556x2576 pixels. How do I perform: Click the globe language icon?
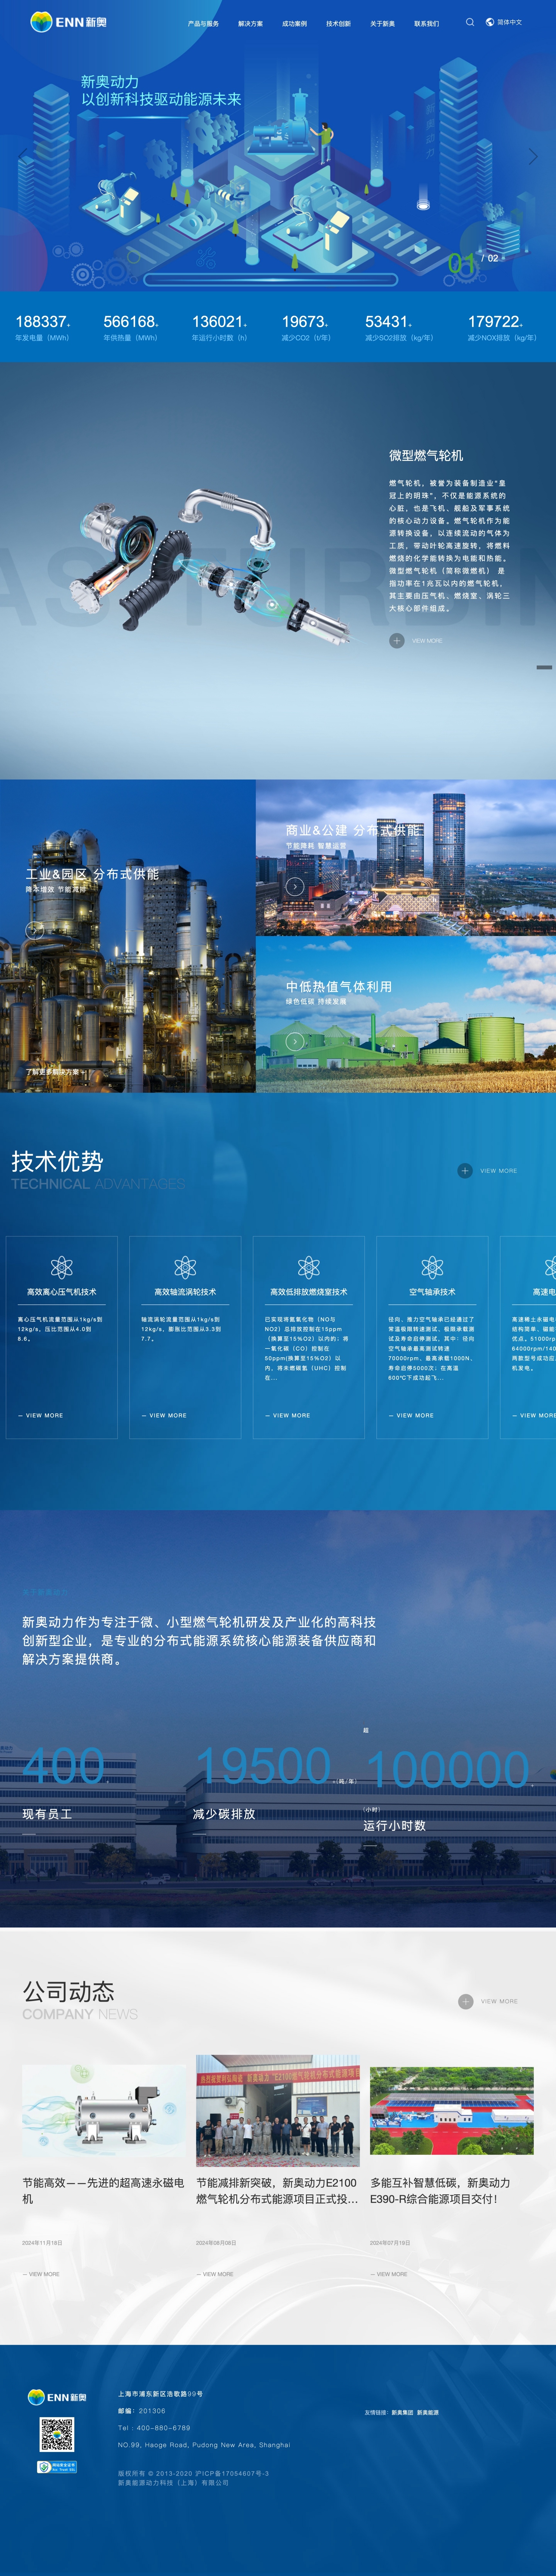click(x=490, y=22)
